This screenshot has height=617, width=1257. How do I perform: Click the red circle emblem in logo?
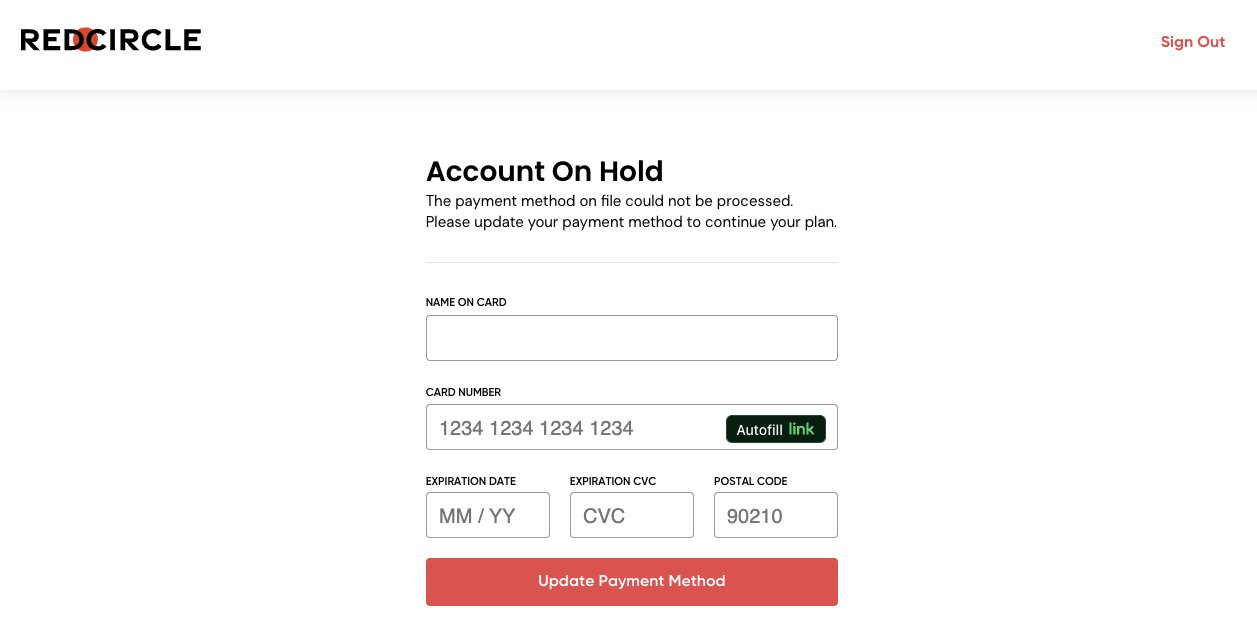87,40
